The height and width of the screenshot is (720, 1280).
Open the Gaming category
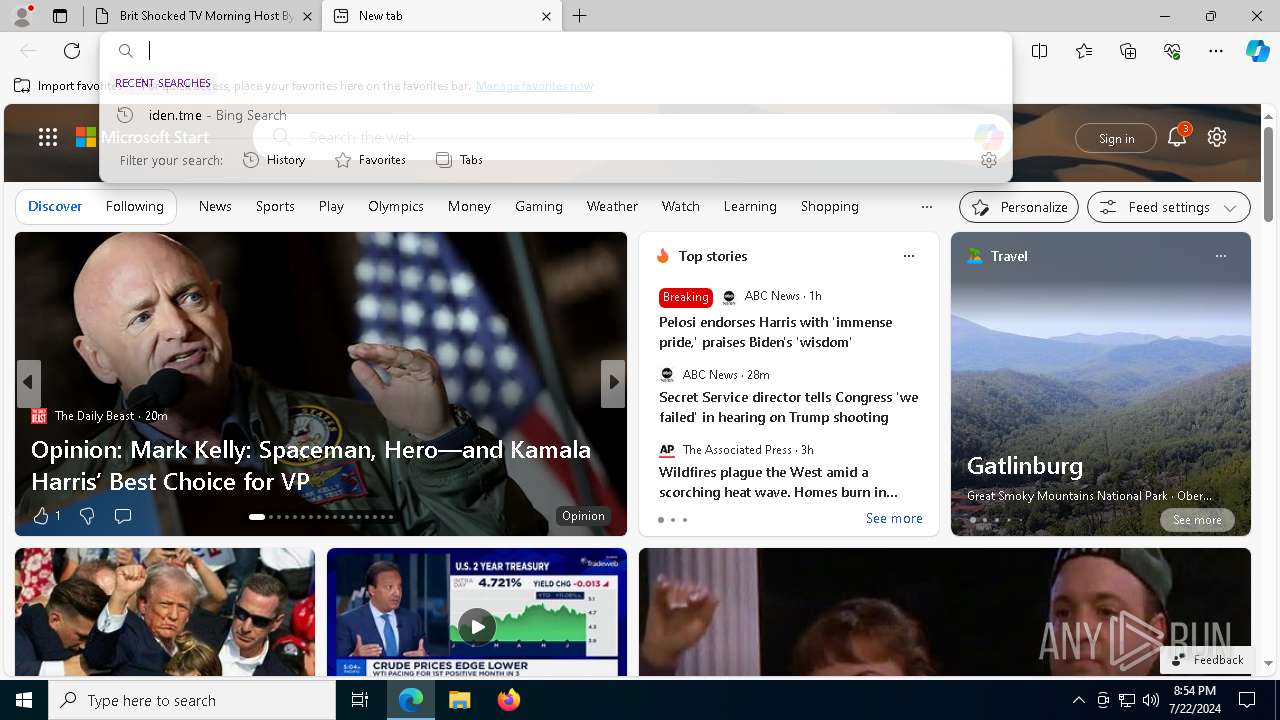click(539, 206)
